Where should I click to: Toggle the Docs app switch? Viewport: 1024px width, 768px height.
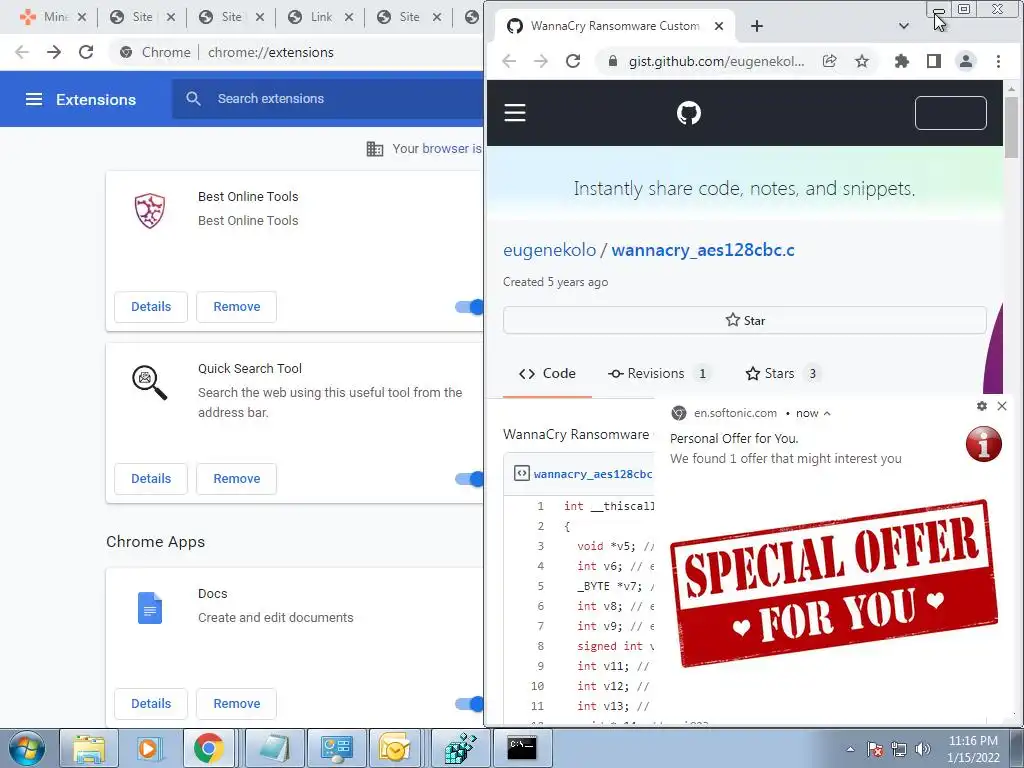pos(470,704)
